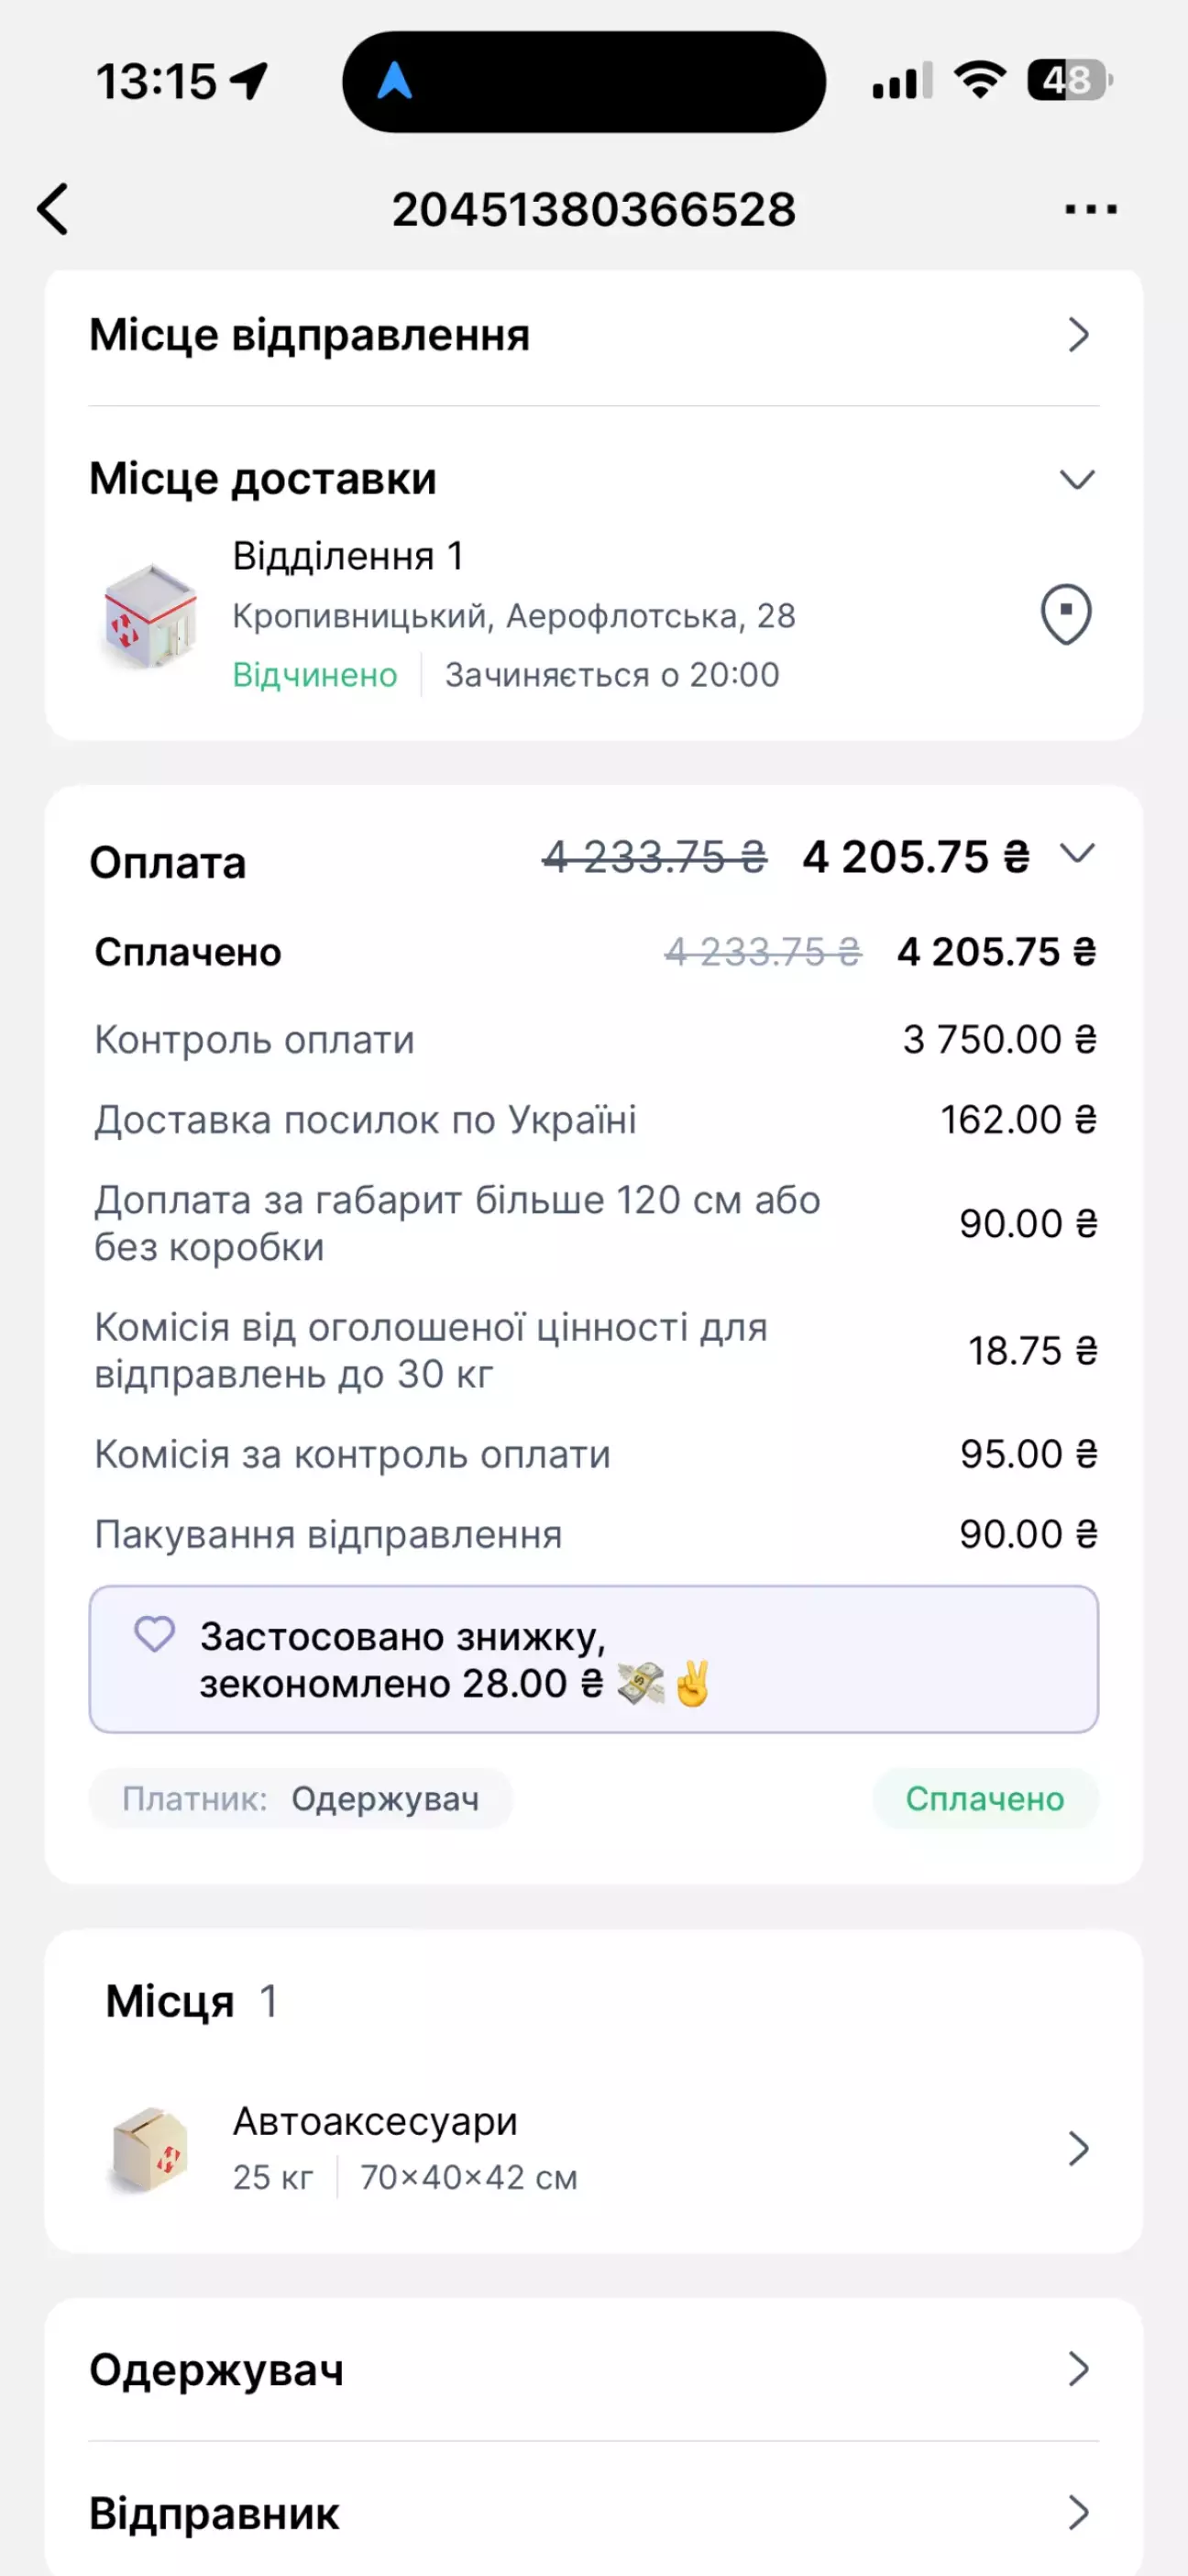The width and height of the screenshot is (1188, 2576).
Task: Tap the heart icon in discount banner
Action: point(155,1634)
